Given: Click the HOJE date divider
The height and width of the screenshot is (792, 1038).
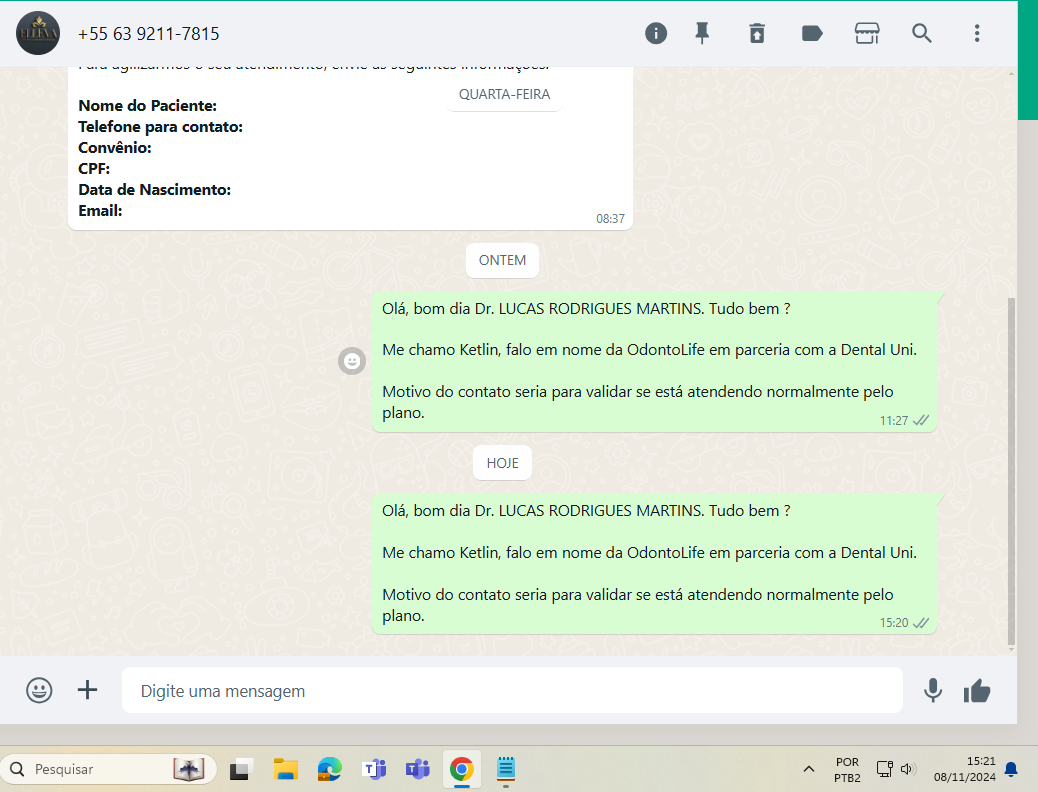Looking at the screenshot, I should 502,463.
